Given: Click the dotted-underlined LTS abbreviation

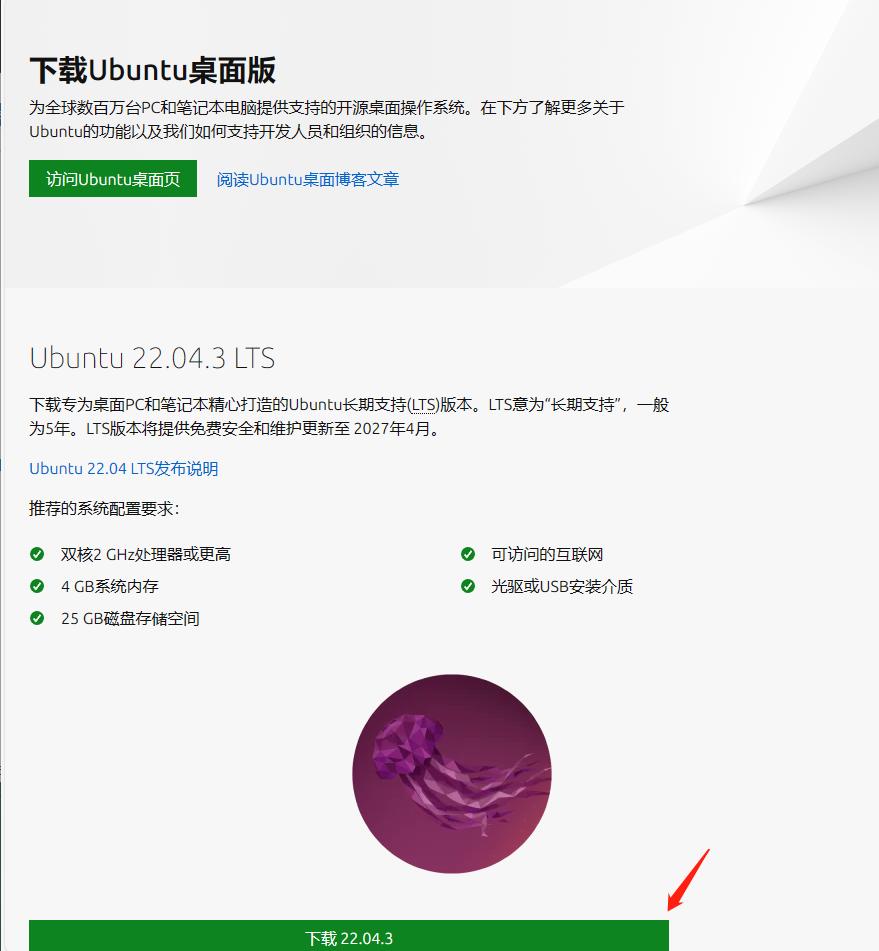Looking at the screenshot, I should coord(424,405).
